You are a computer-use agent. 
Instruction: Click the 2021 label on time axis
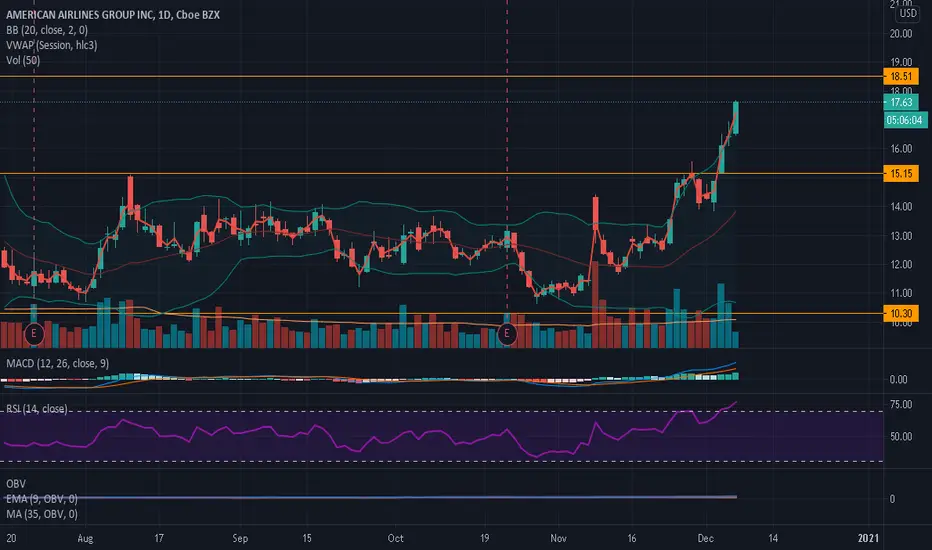point(868,538)
